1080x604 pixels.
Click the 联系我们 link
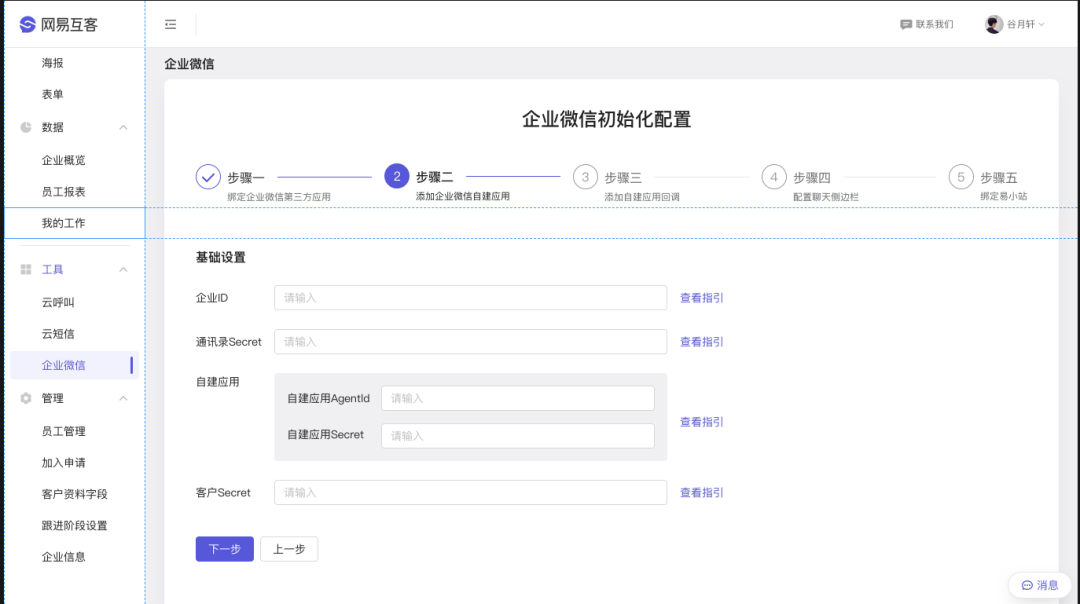point(927,25)
